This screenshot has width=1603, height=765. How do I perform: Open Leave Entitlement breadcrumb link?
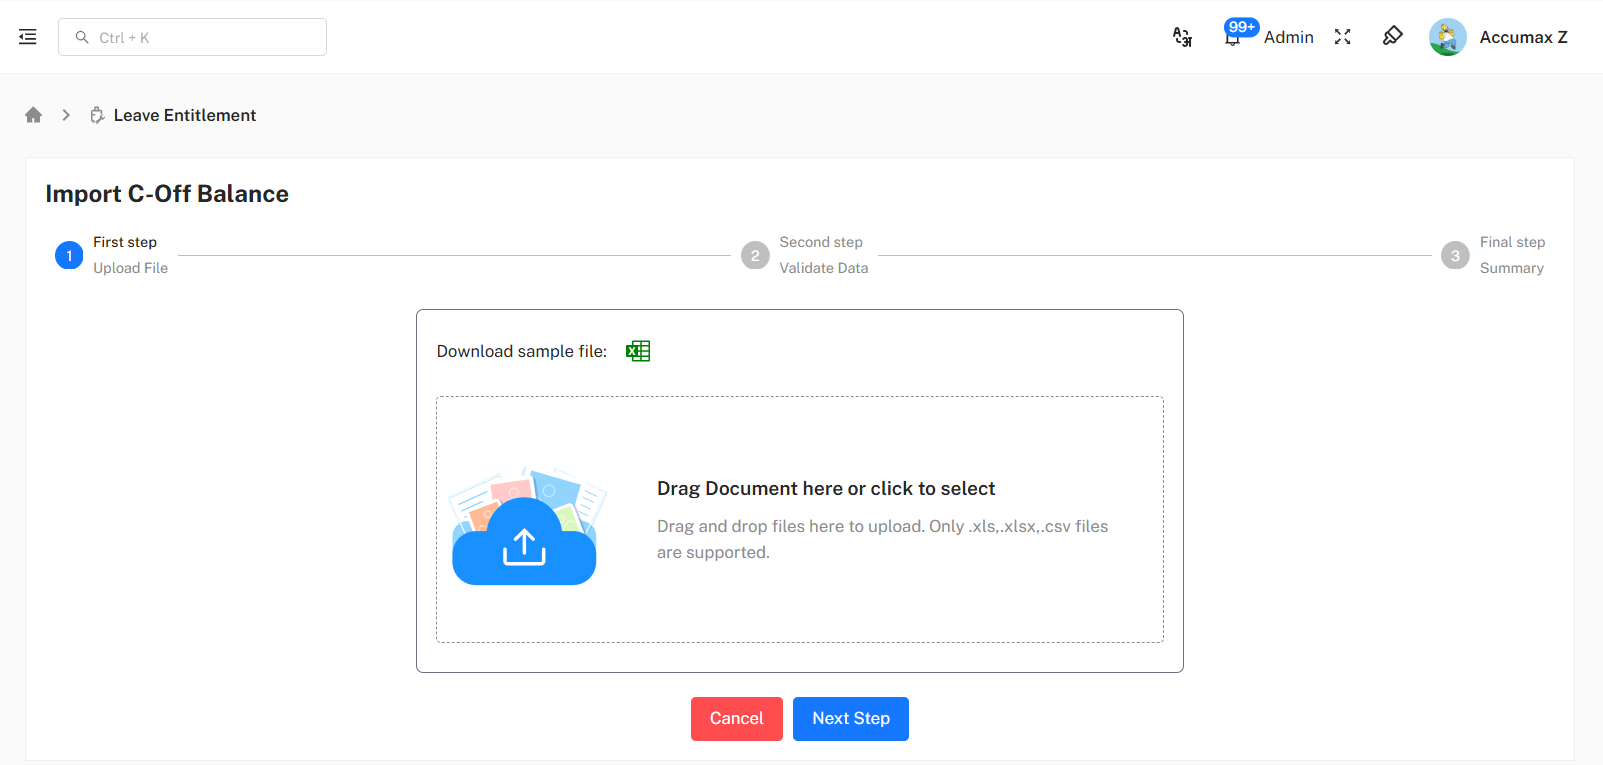[184, 115]
